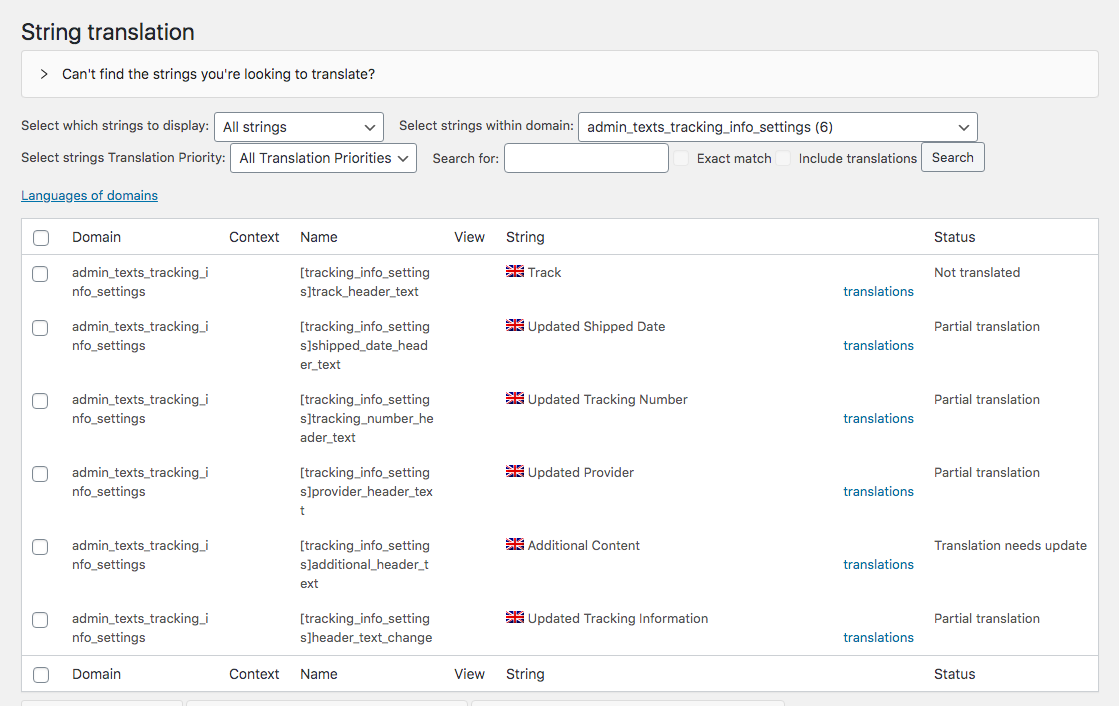Click the flag next to Updated Tracking Information
The width and height of the screenshot is (1119, 706).
tap(514, 617)
